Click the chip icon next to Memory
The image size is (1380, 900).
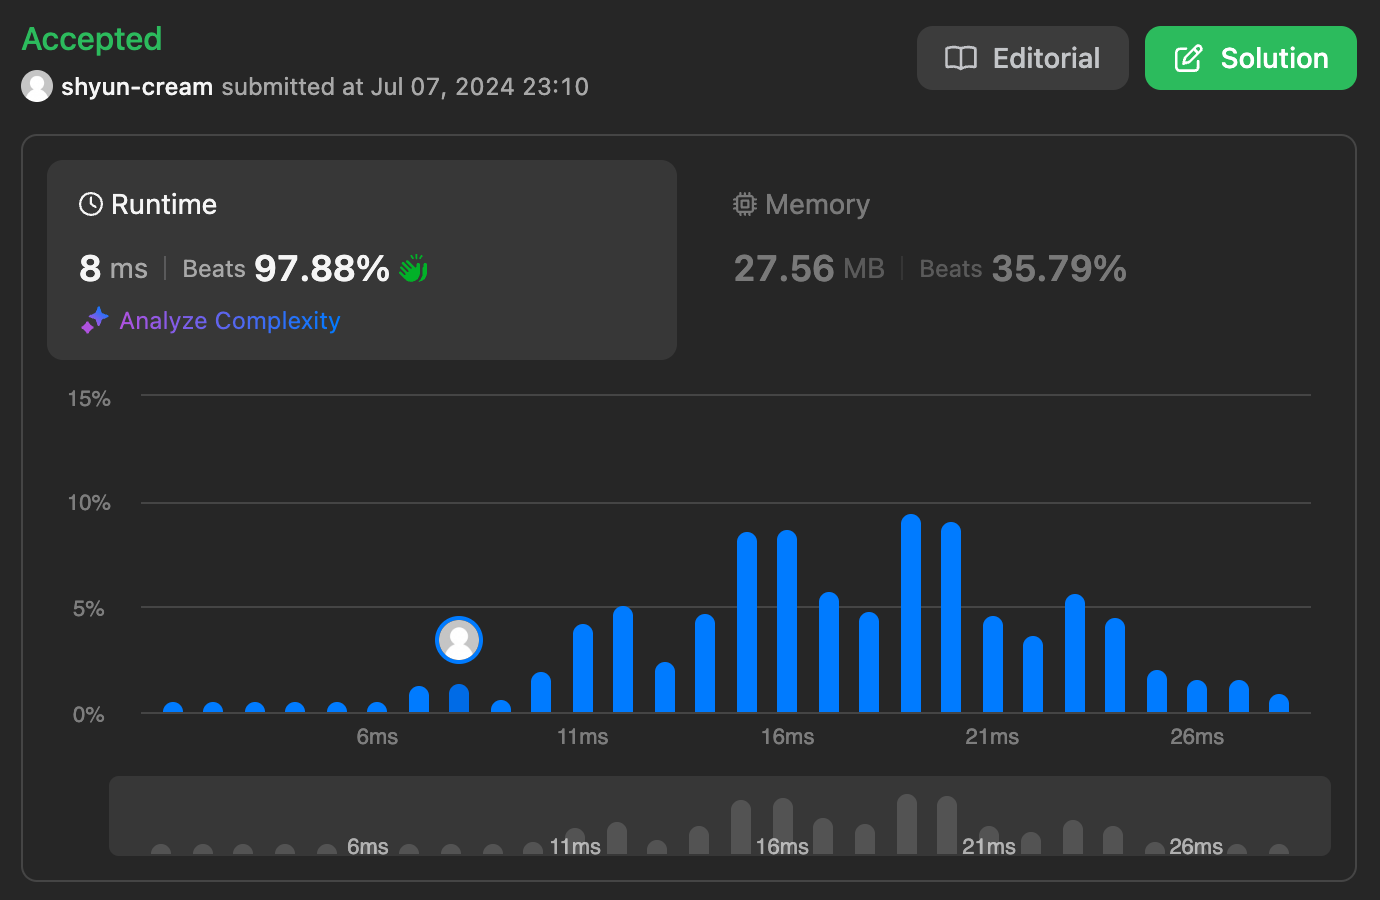click(745, 204)
